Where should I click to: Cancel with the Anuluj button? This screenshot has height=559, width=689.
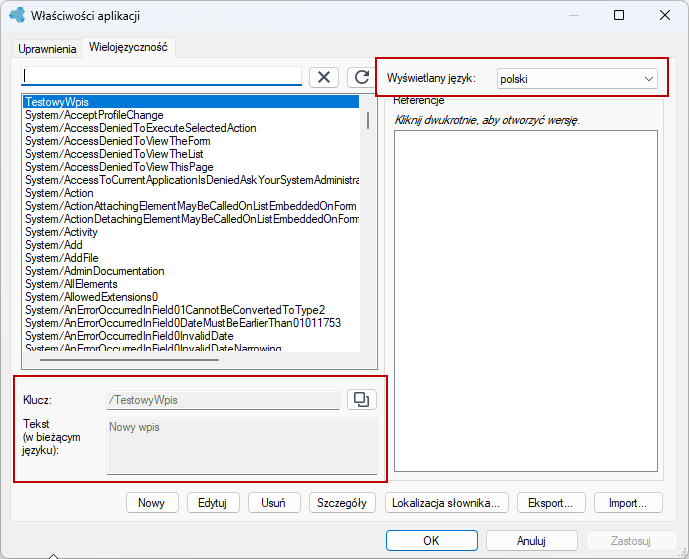pyautogui.click(x=531, y=541)
